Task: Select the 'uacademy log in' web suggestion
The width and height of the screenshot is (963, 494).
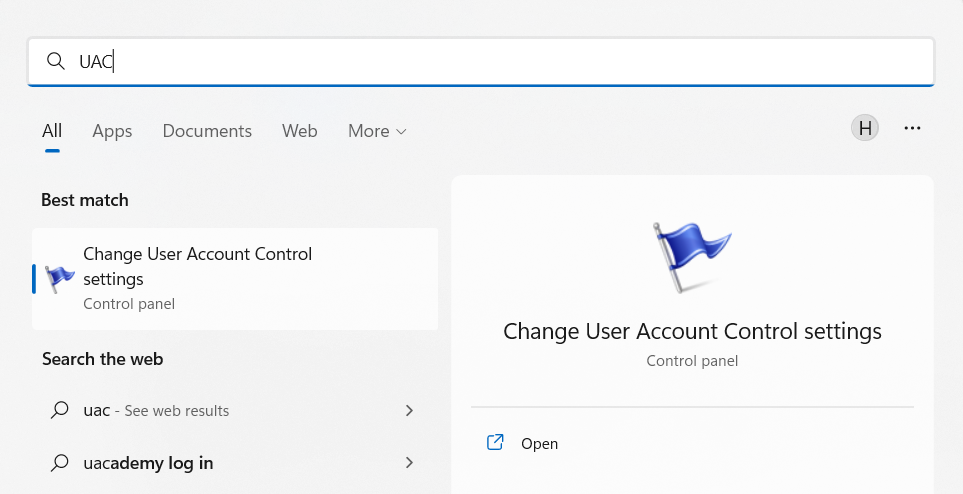Action: (148, 463)
